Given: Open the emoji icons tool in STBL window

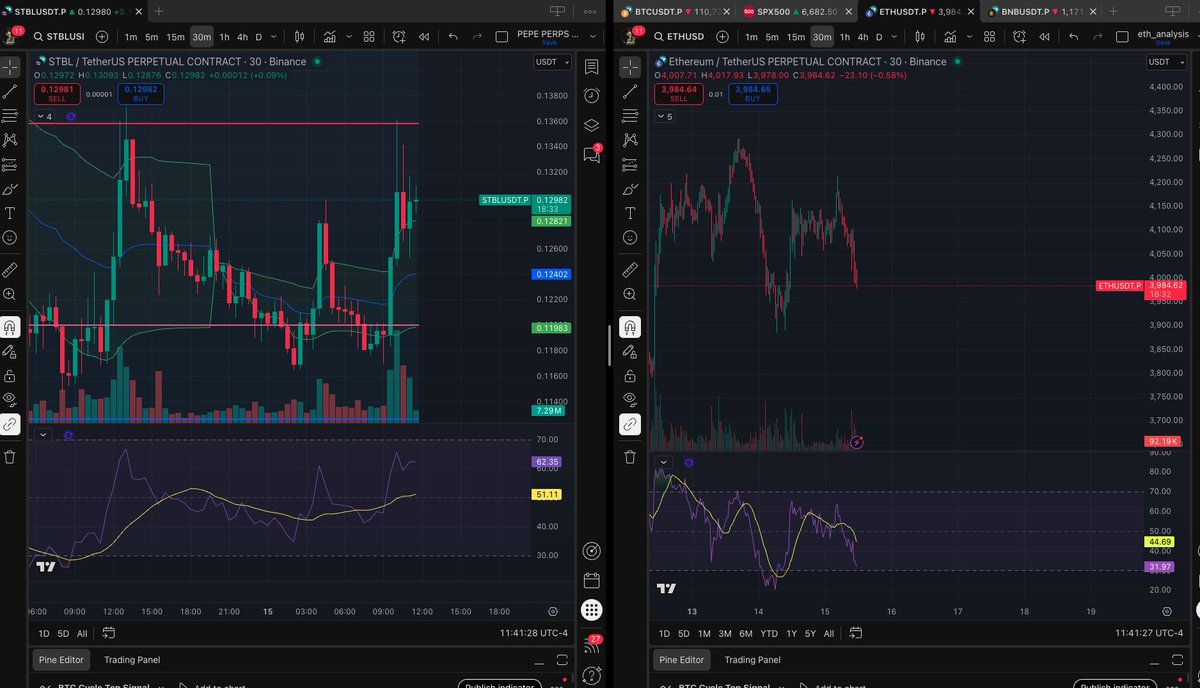Looking at the screenshot, I should point(10,238).
